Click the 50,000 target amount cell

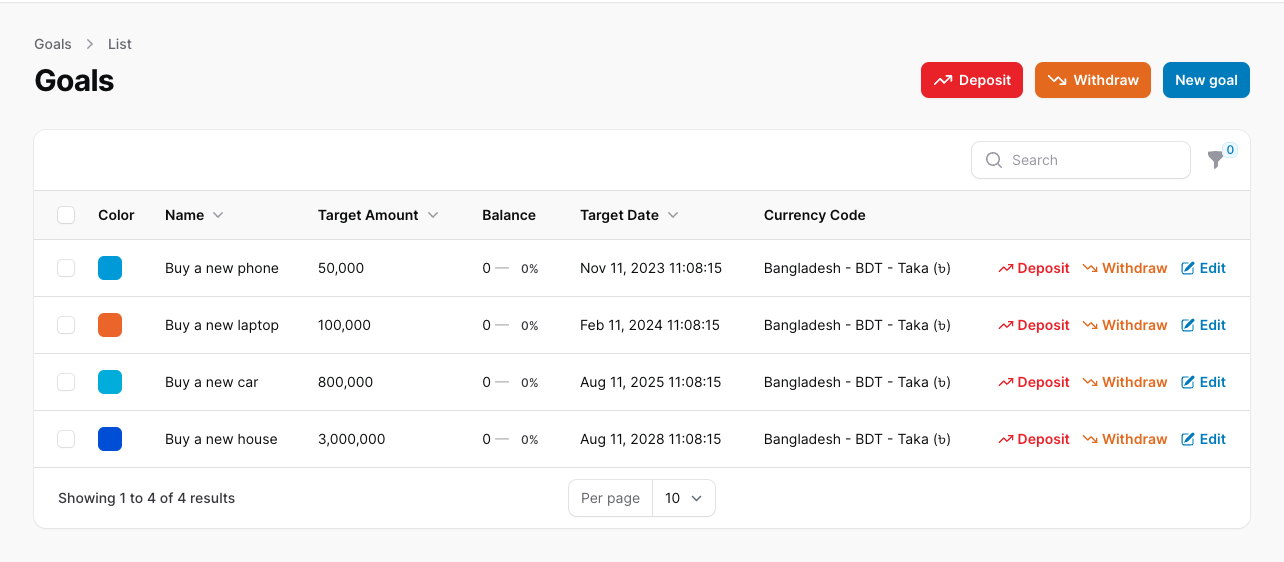tap(341, 268)
